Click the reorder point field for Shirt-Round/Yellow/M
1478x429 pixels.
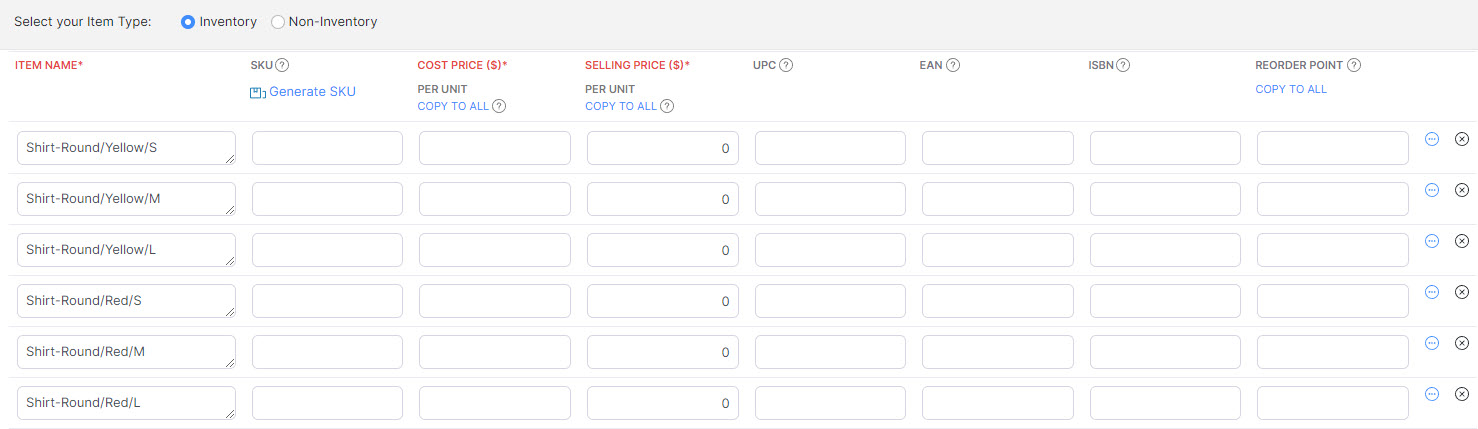point(1333,199)
